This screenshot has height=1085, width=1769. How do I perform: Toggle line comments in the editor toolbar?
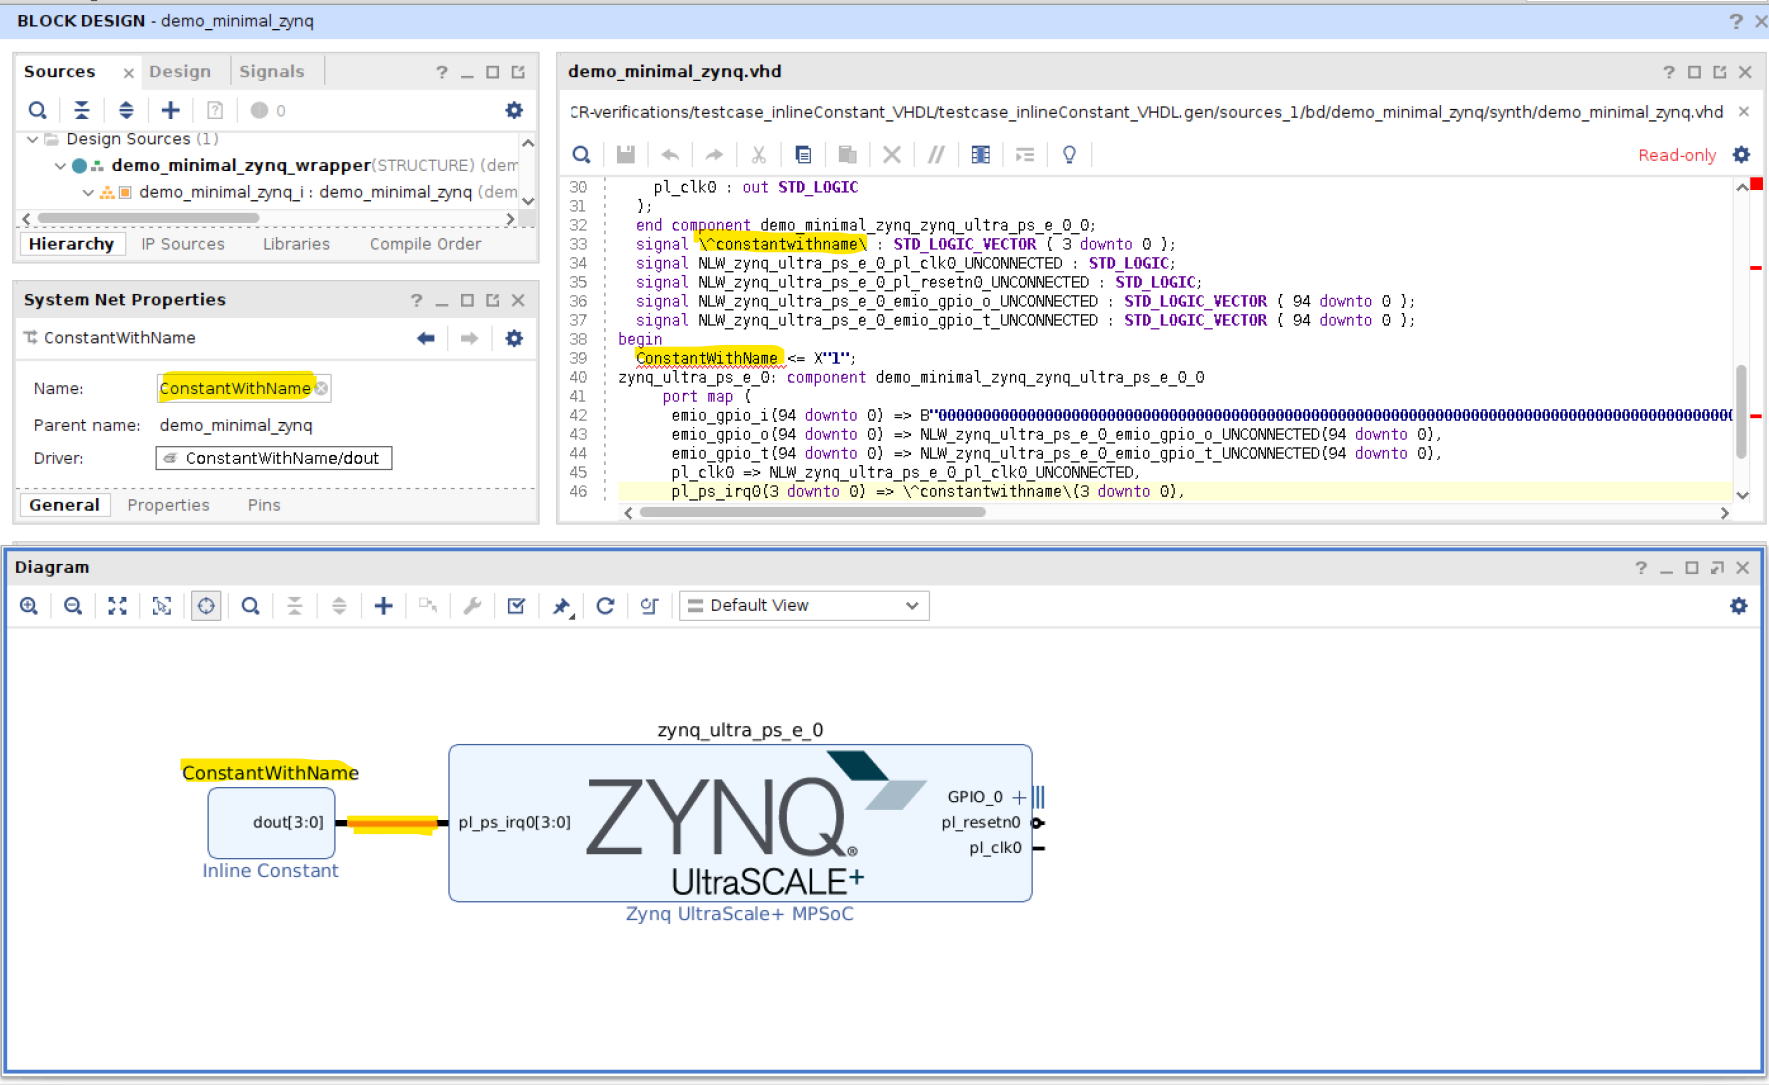tap(936, 155)
